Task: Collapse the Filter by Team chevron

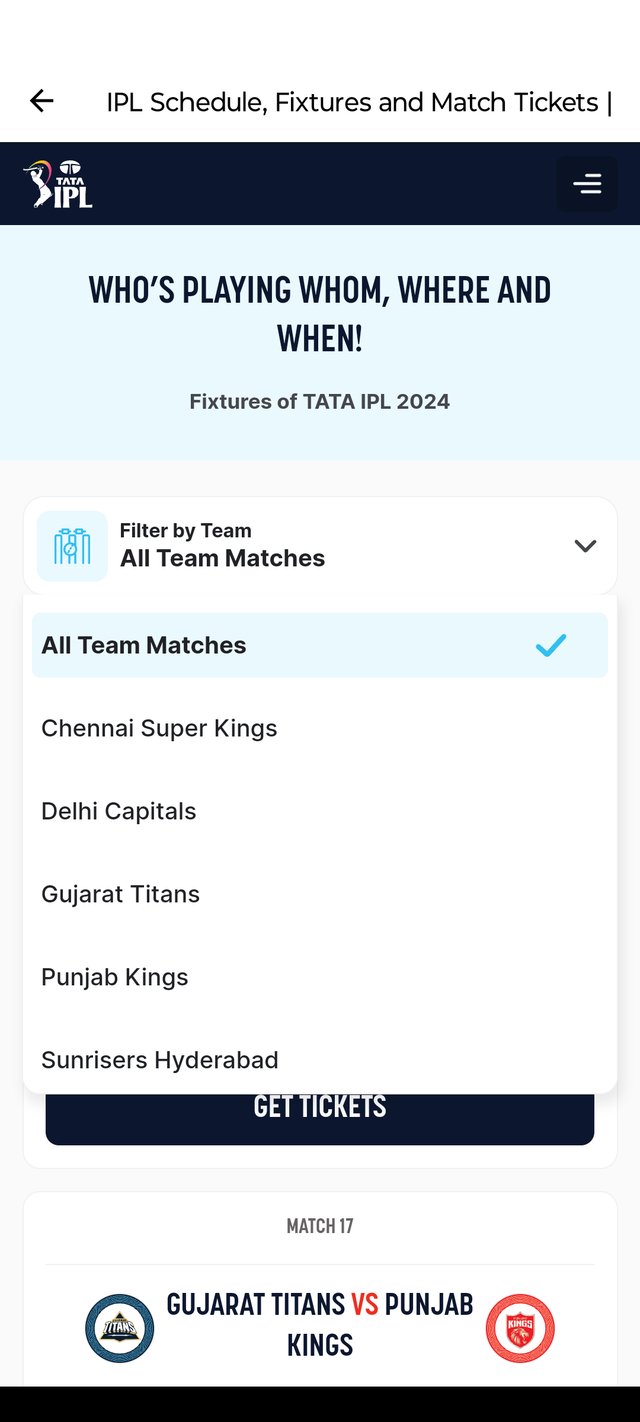Action: [x=585, y=546]
